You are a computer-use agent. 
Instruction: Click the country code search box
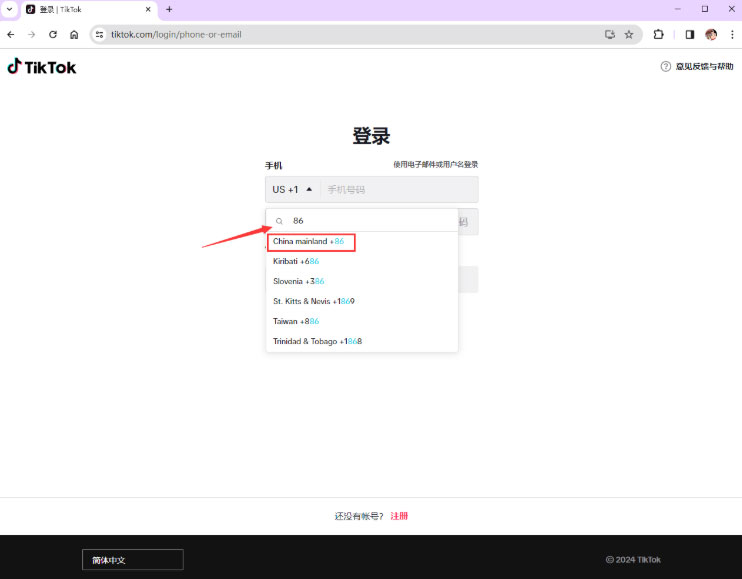pos(362,221)
